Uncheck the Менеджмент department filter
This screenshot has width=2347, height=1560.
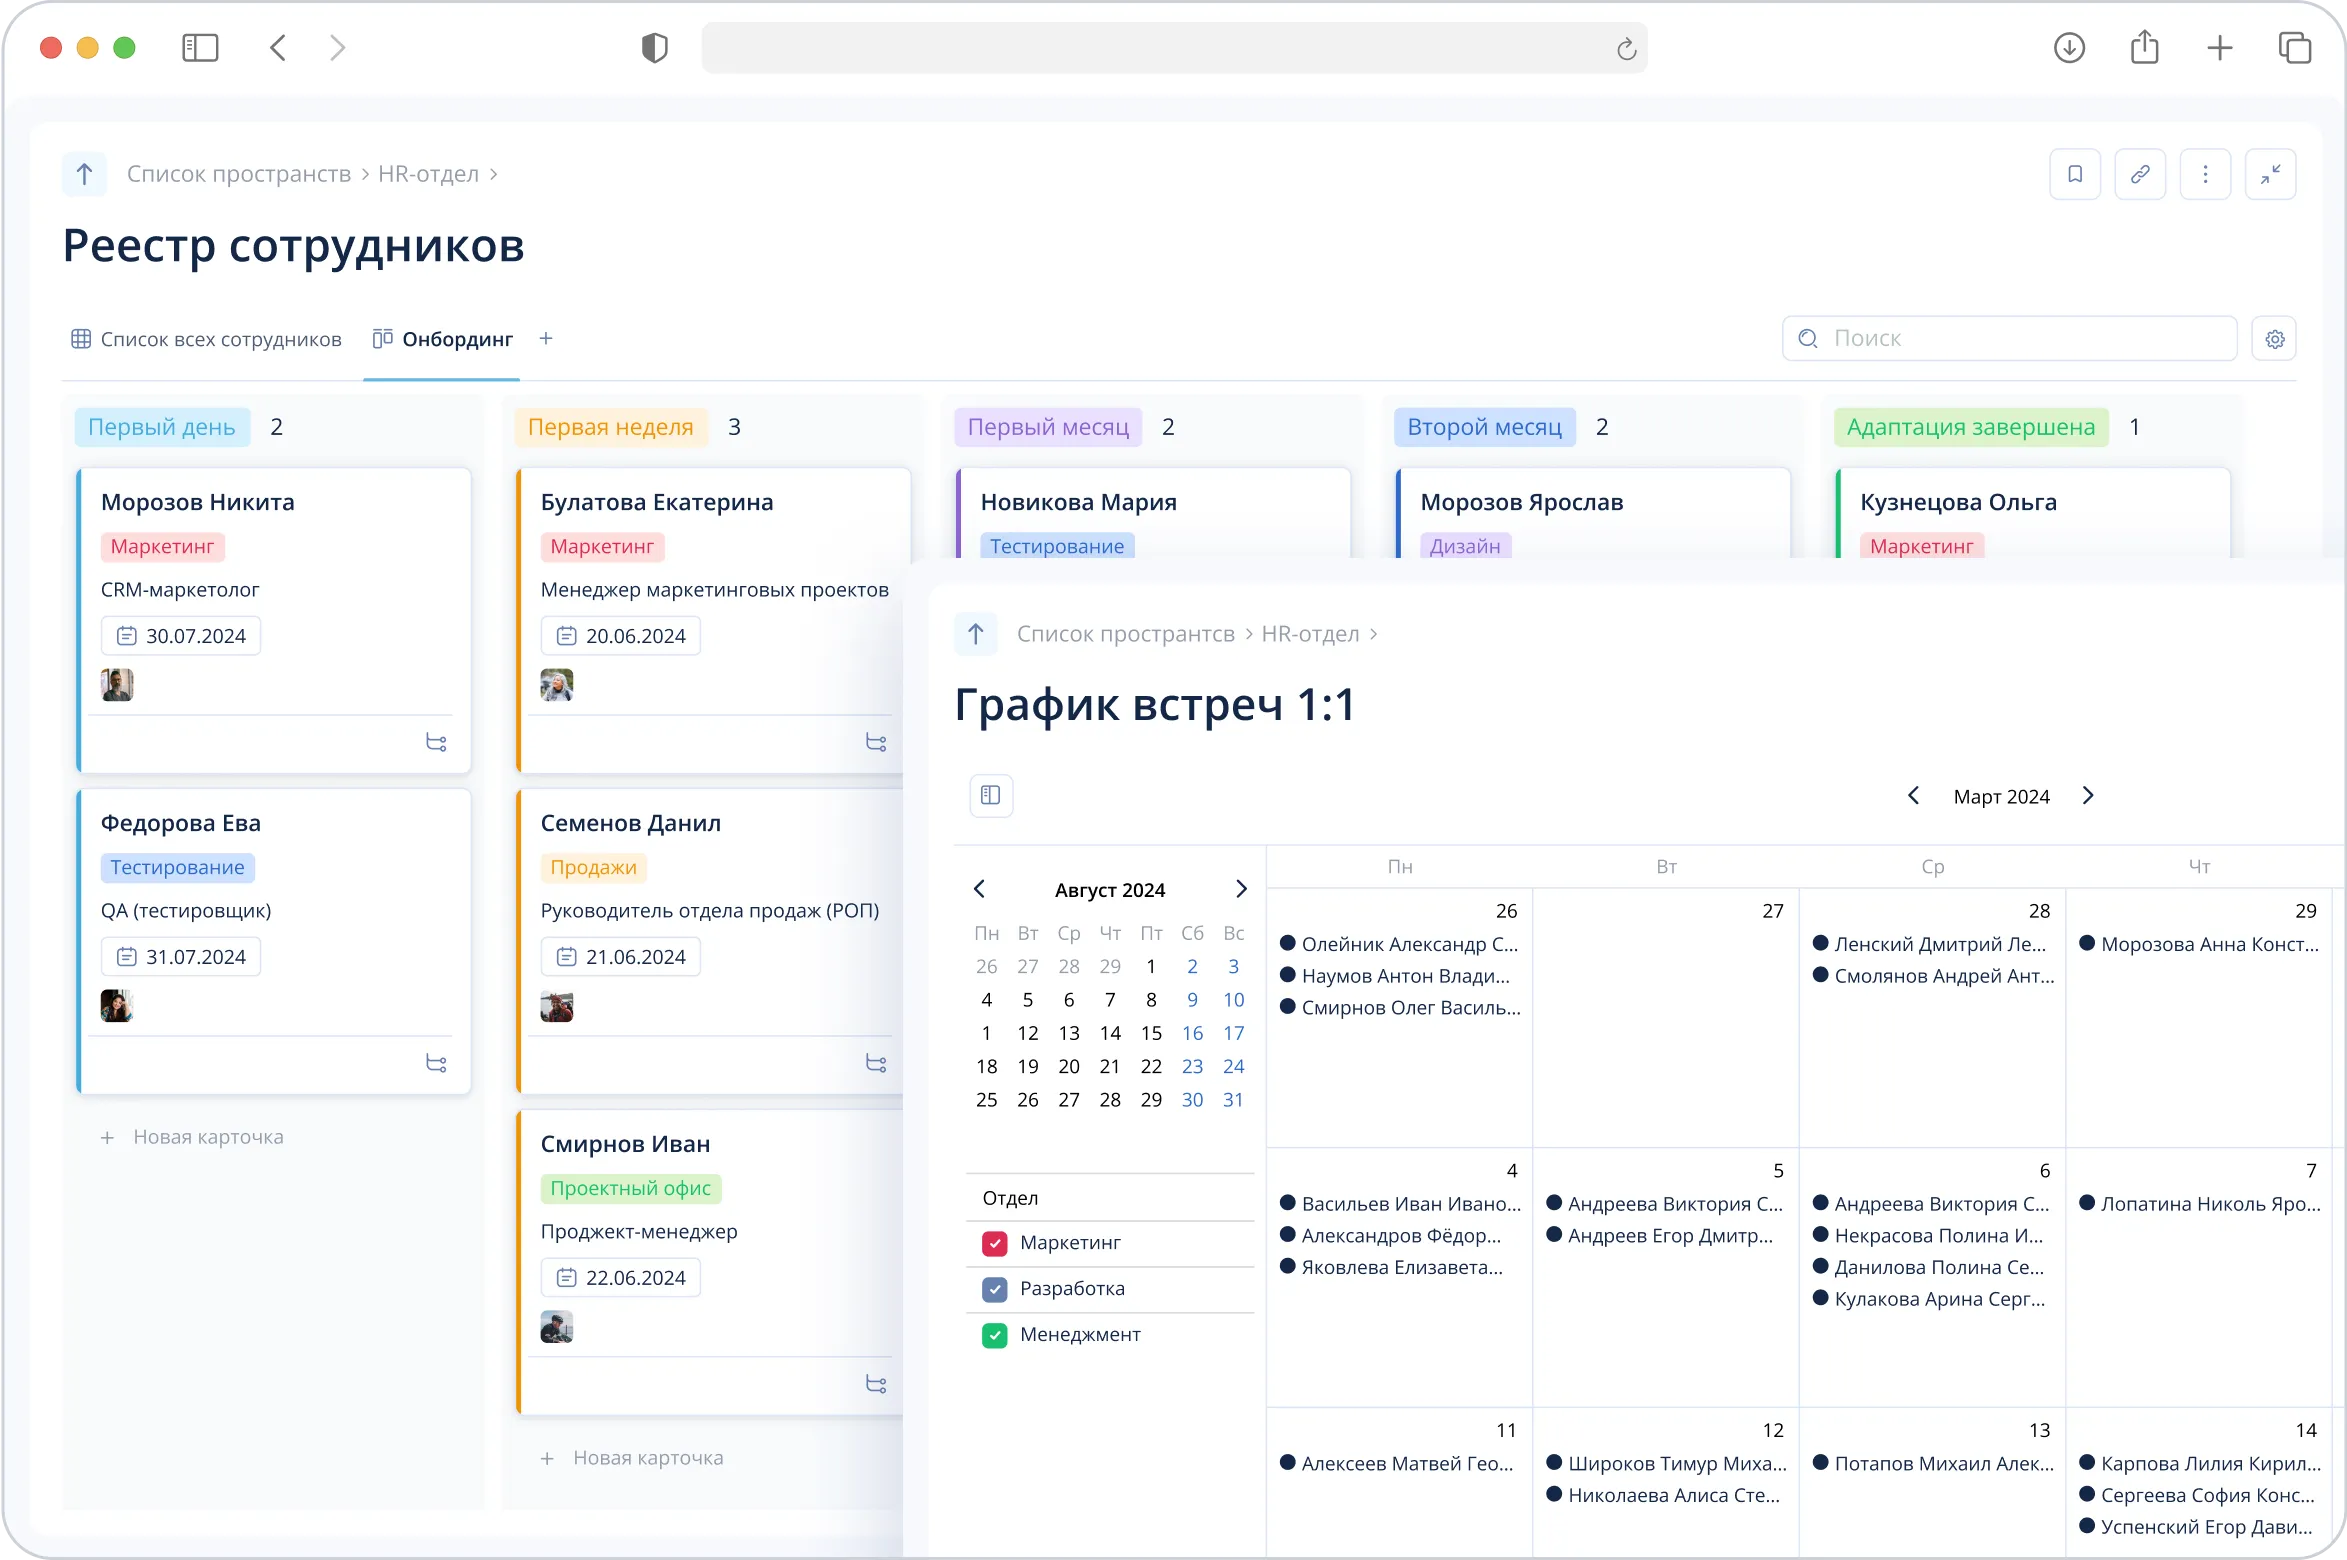[995, 1335]
